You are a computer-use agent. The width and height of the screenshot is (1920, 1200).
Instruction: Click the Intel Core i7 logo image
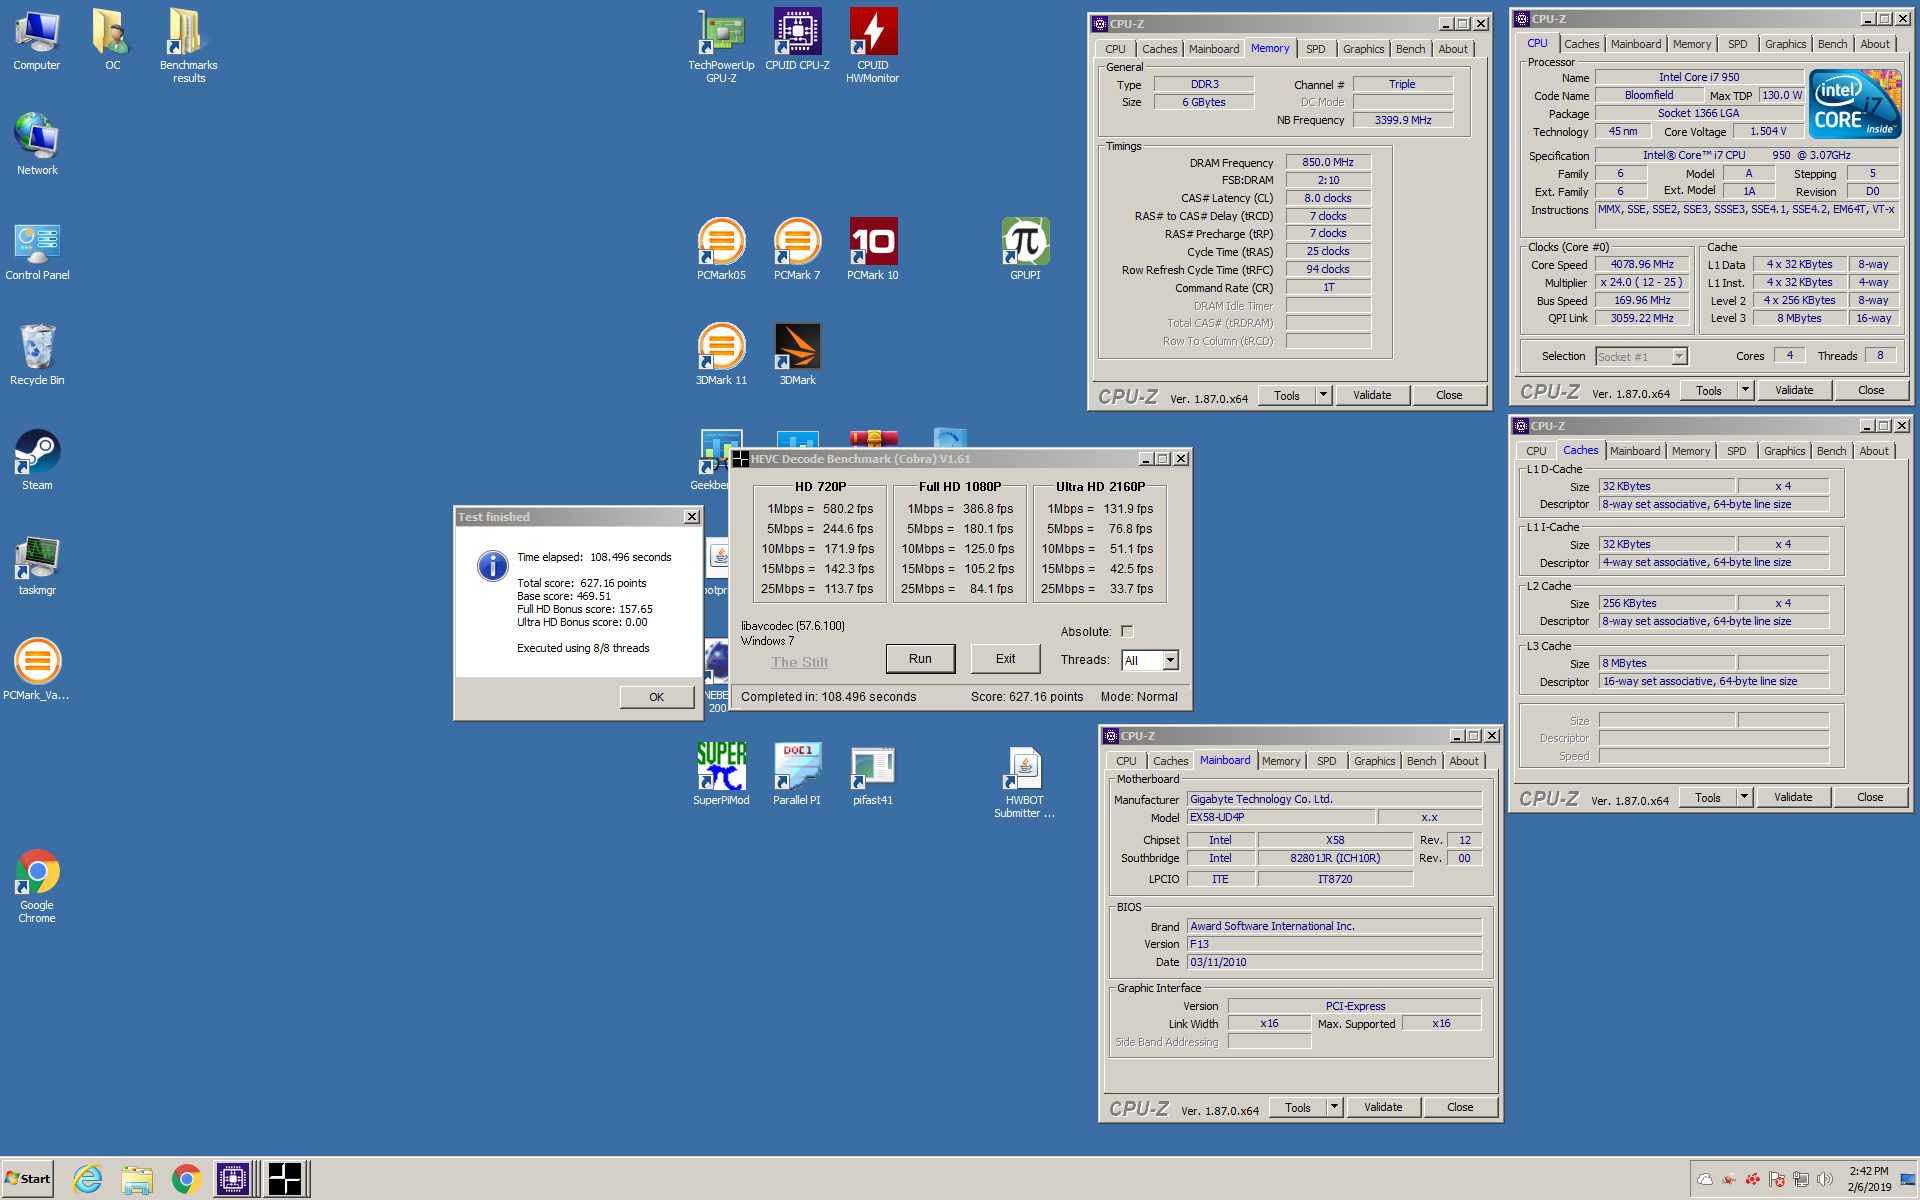point(1855,104)
